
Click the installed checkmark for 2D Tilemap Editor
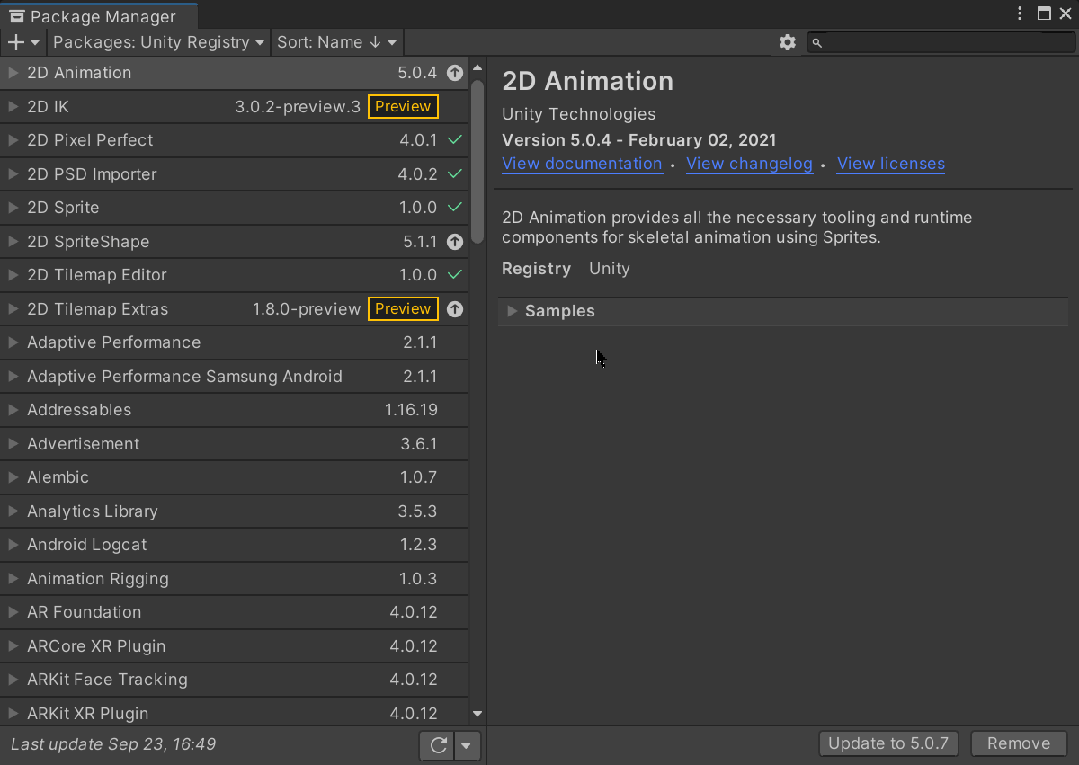point(455,274)
